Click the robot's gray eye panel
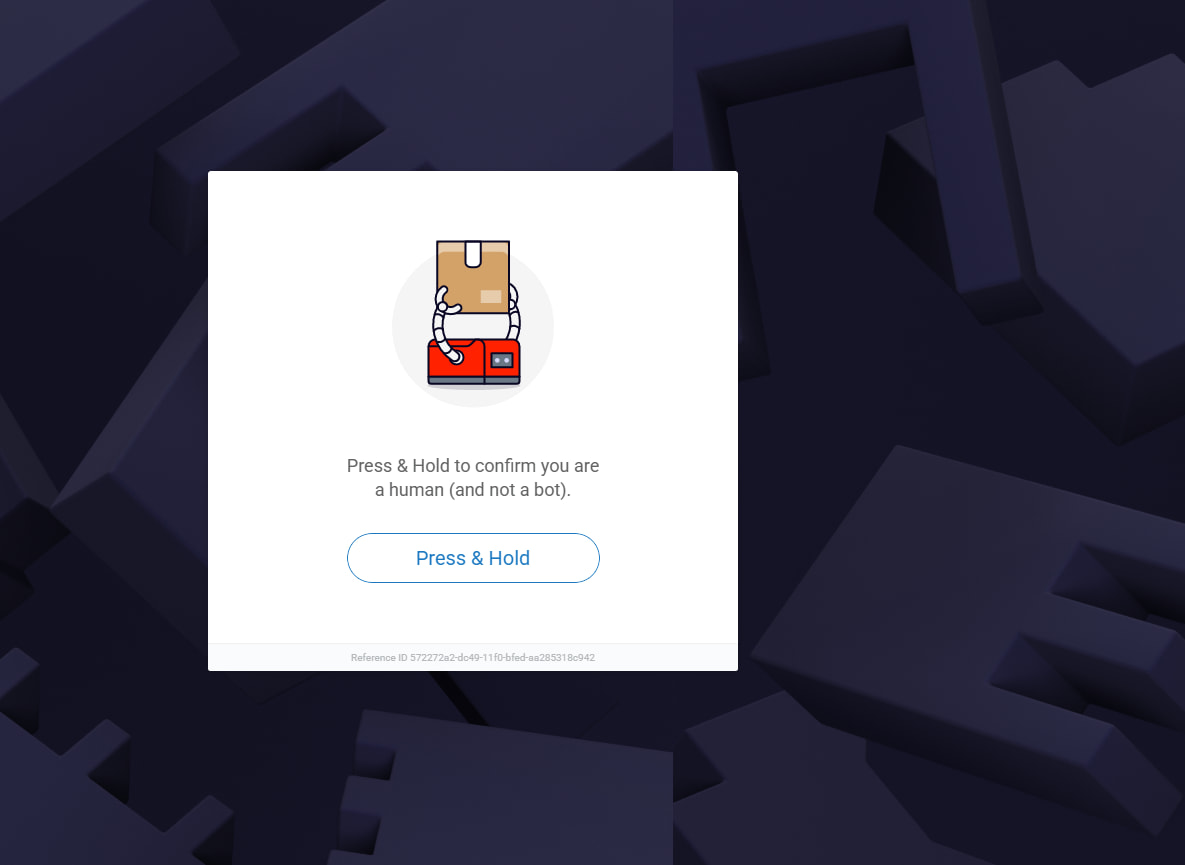Screen dimensions: 1185x865 (x=502, y=360)
